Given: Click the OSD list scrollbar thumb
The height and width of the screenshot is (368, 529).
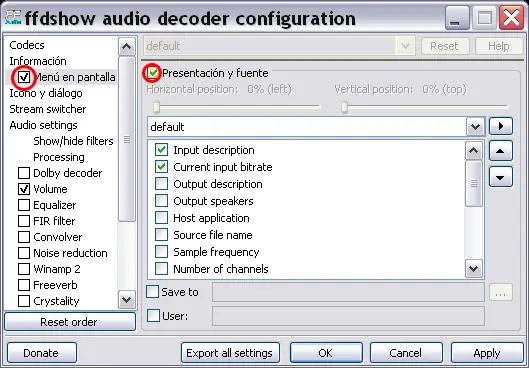Looking at the screenshot, I should coord(474,183).
